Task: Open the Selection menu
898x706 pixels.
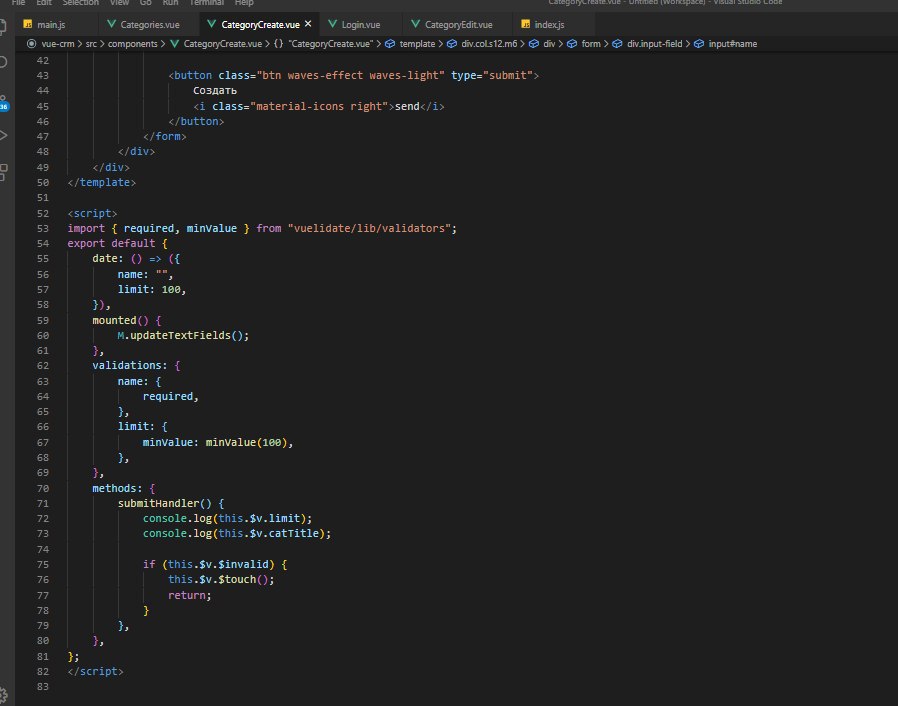Action: click(x=80, y=3)
